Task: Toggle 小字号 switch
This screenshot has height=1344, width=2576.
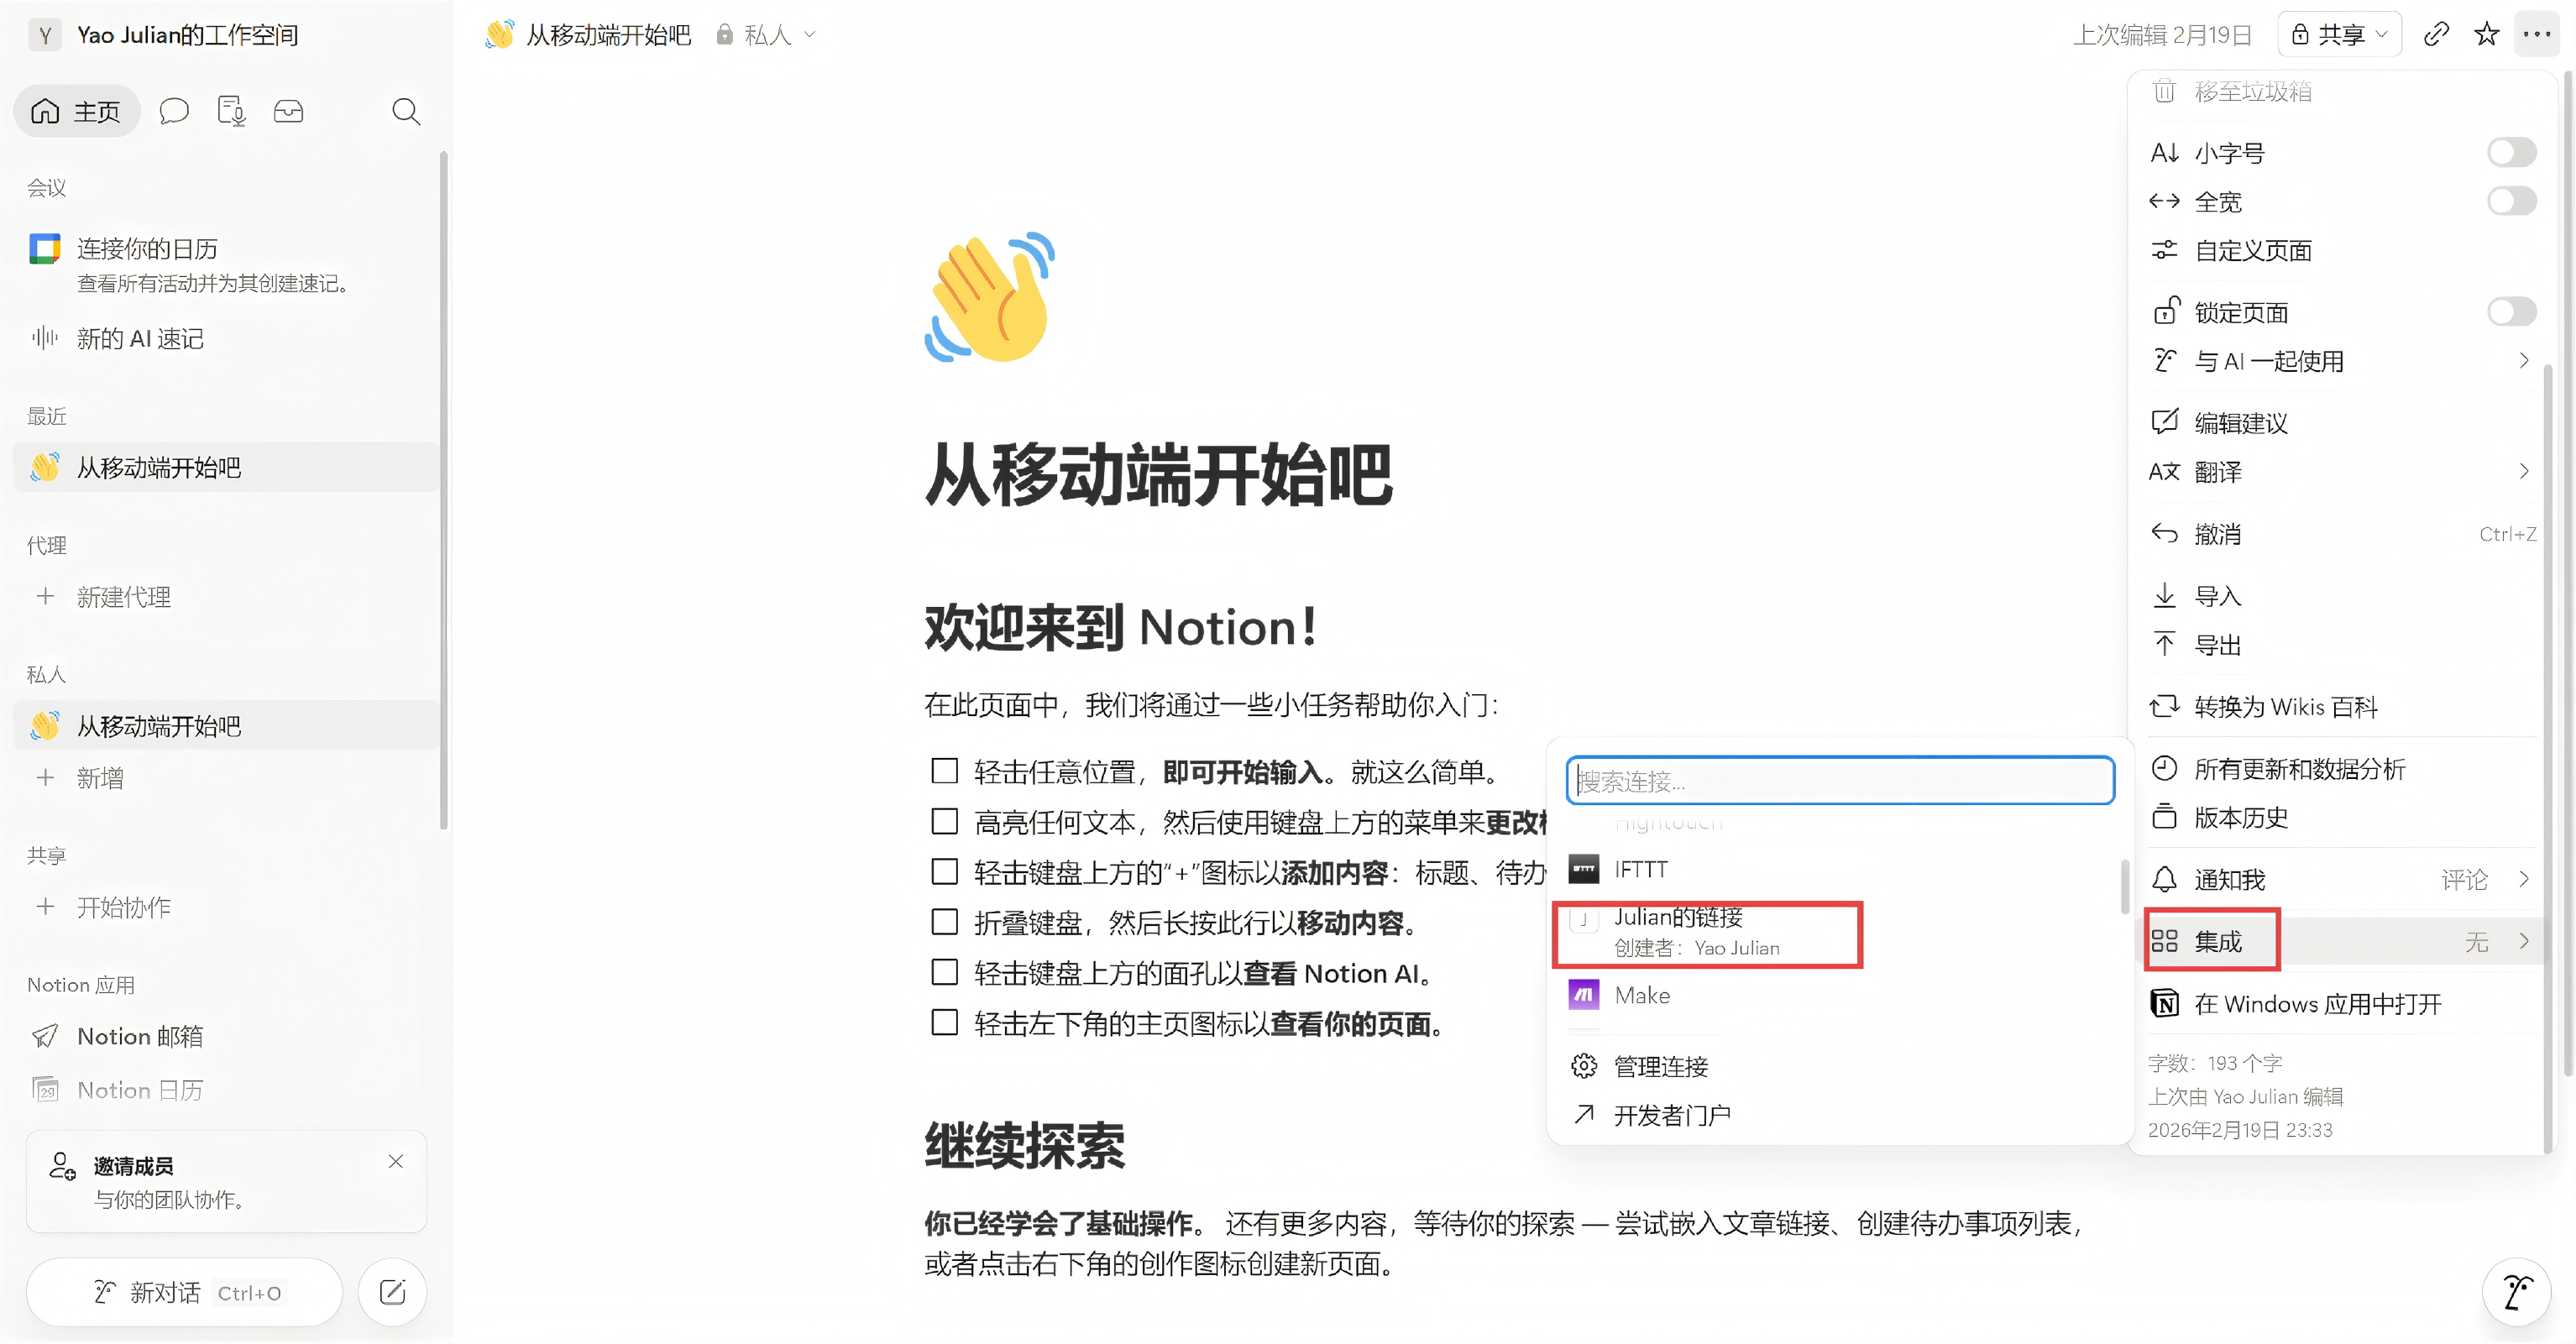Action: point(2511,152)
